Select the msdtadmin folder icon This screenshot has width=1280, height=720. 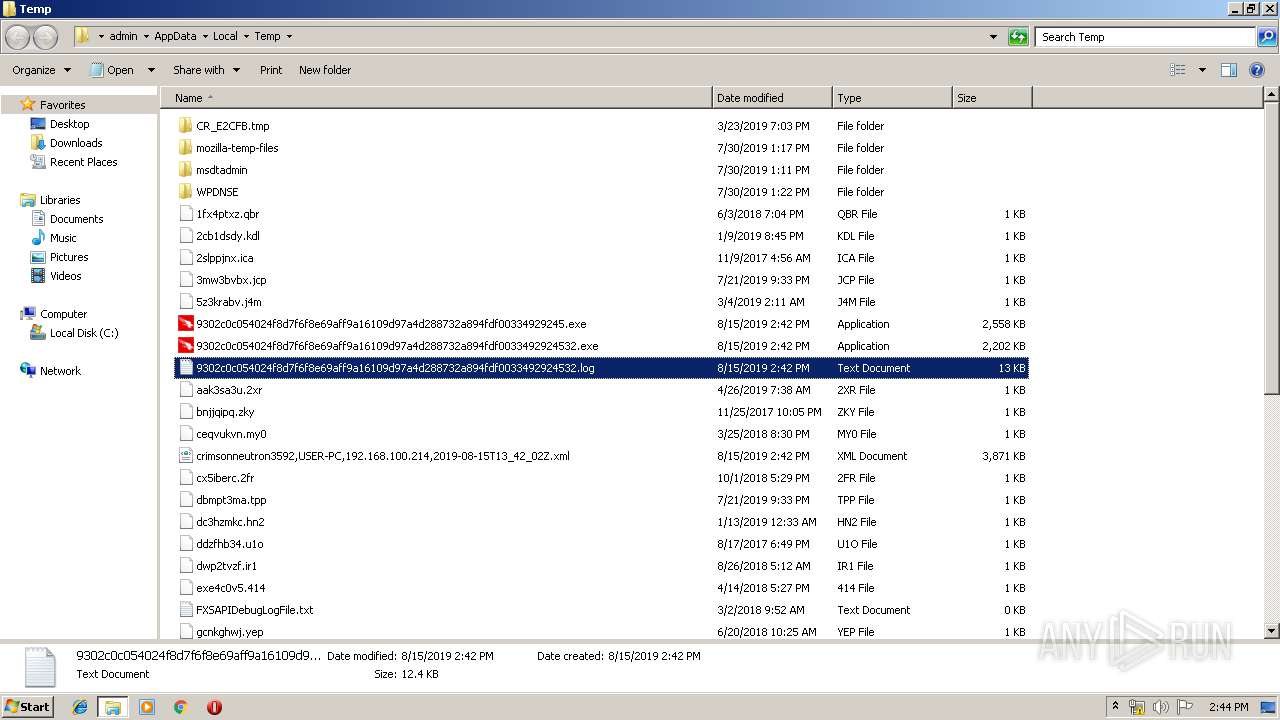pos(185,170)
